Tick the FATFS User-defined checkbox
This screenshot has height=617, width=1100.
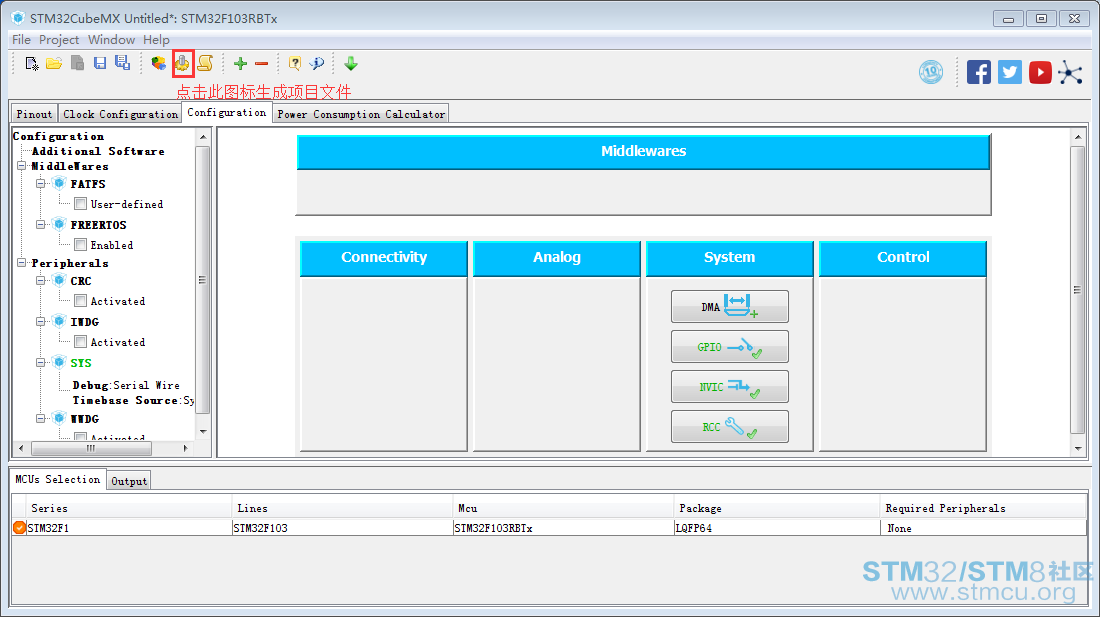coord(81,204)
